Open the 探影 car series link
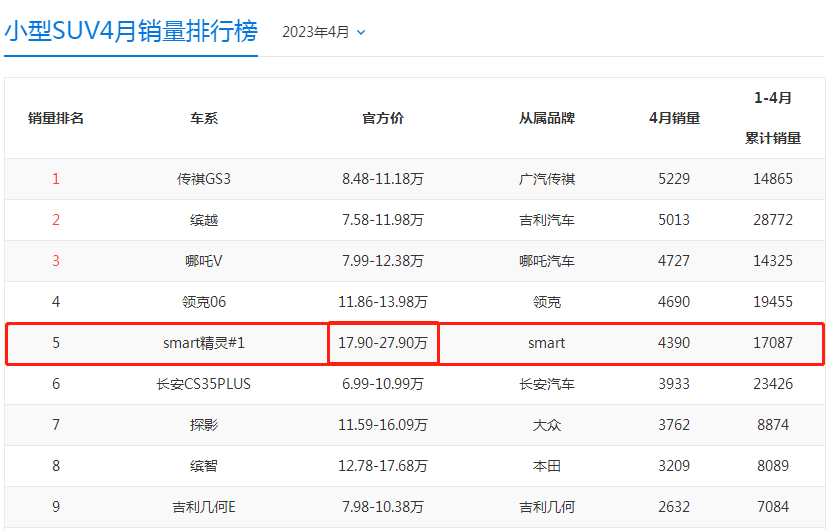Screen dimensions: 830x530 [204, 425]
